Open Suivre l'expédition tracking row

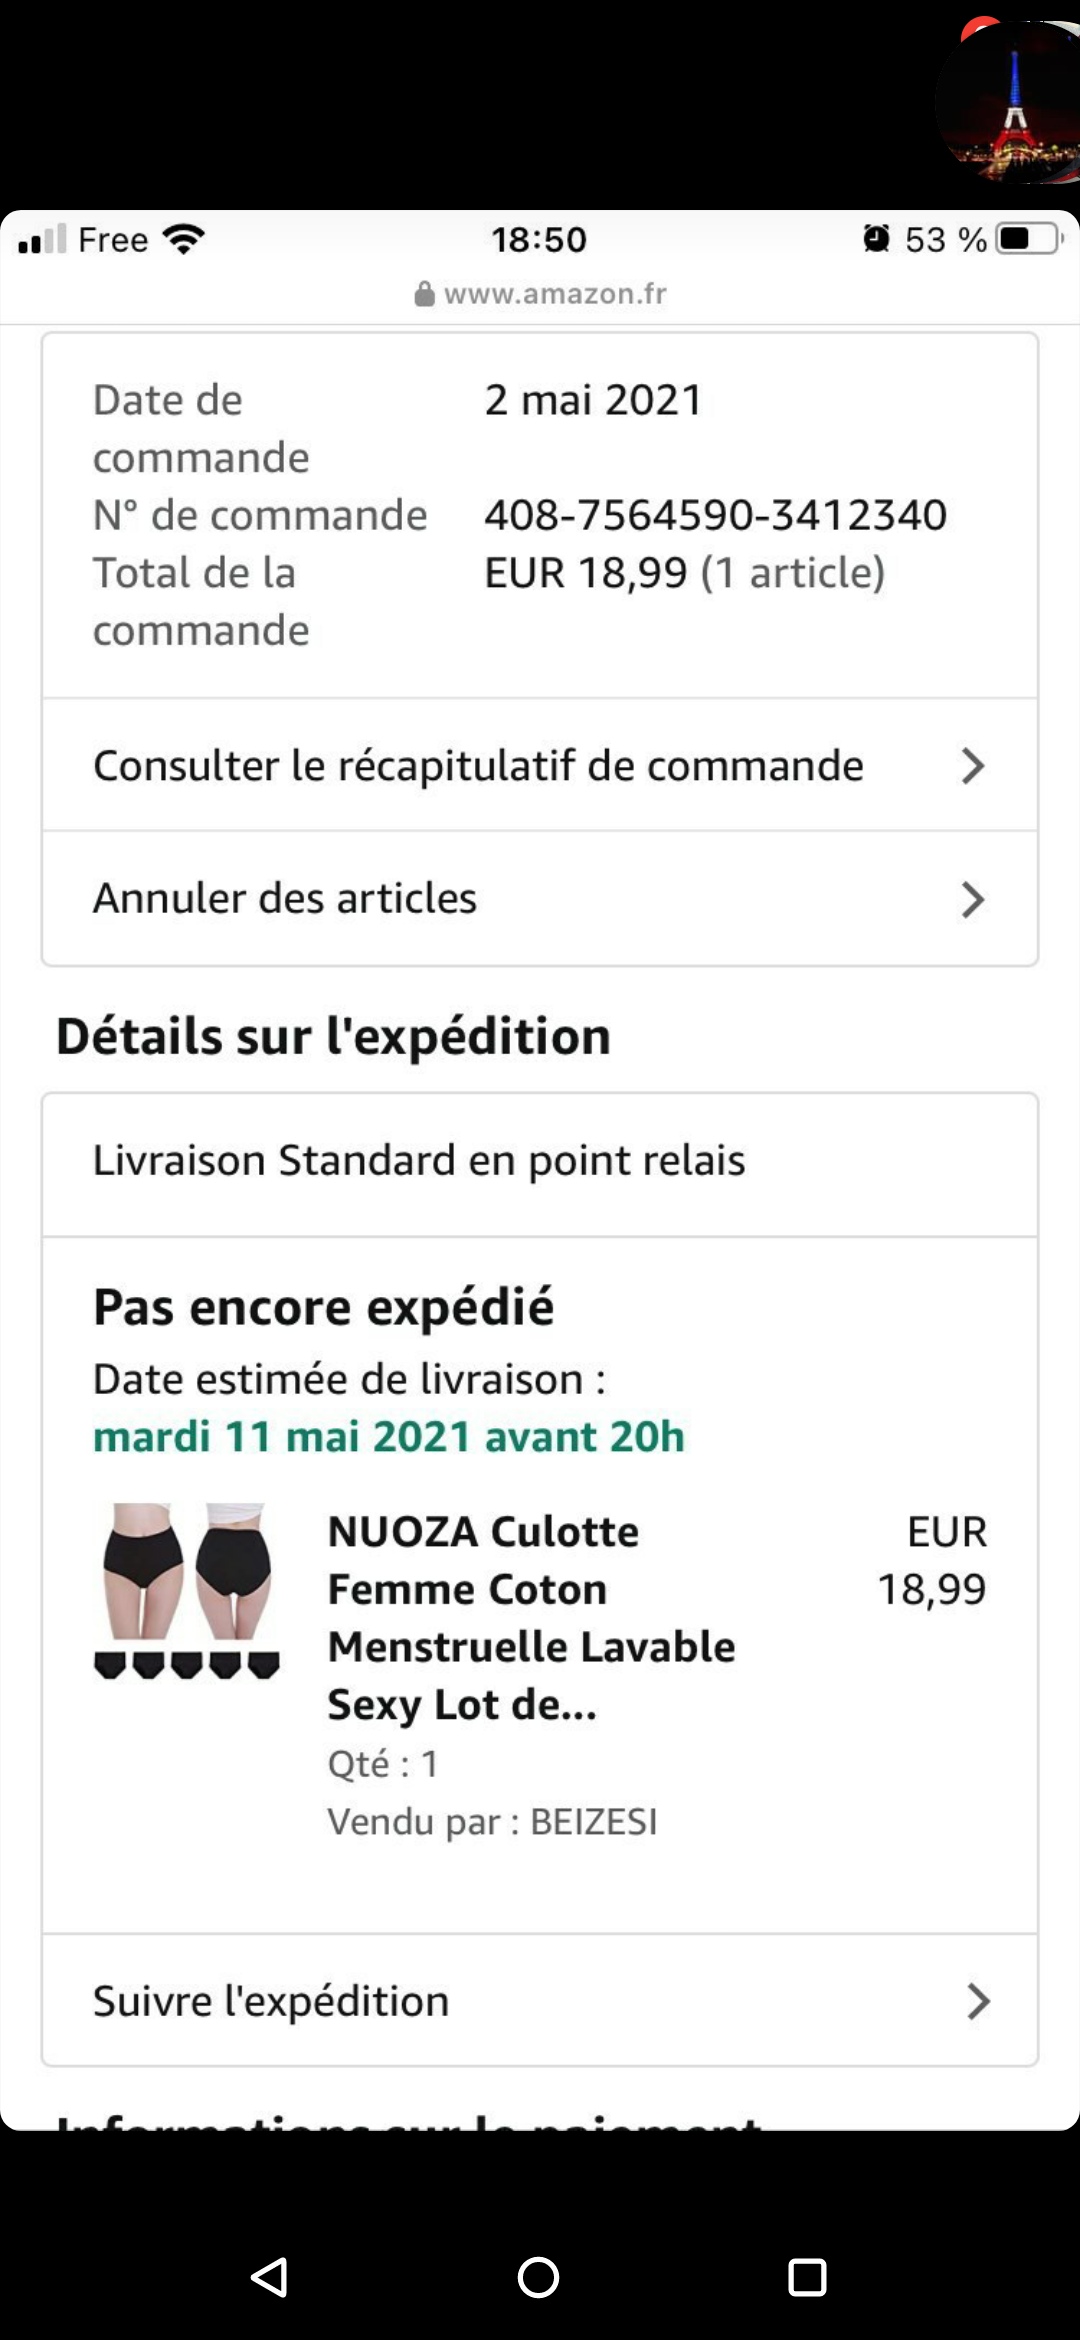click(271, 2001)
